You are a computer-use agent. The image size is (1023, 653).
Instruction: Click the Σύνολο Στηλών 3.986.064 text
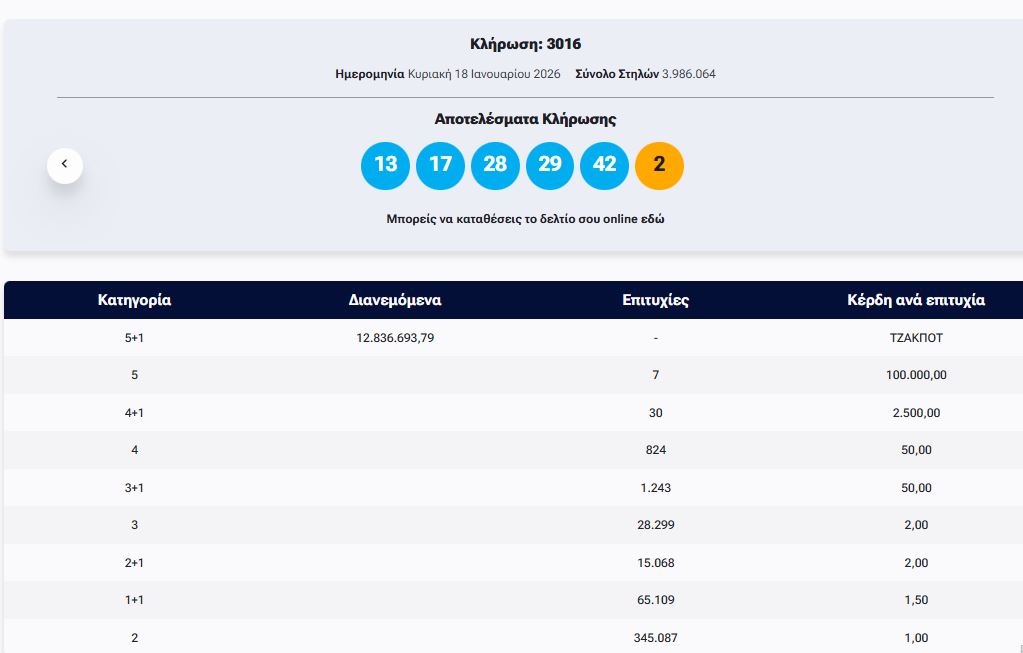click(x=645, y=74)
